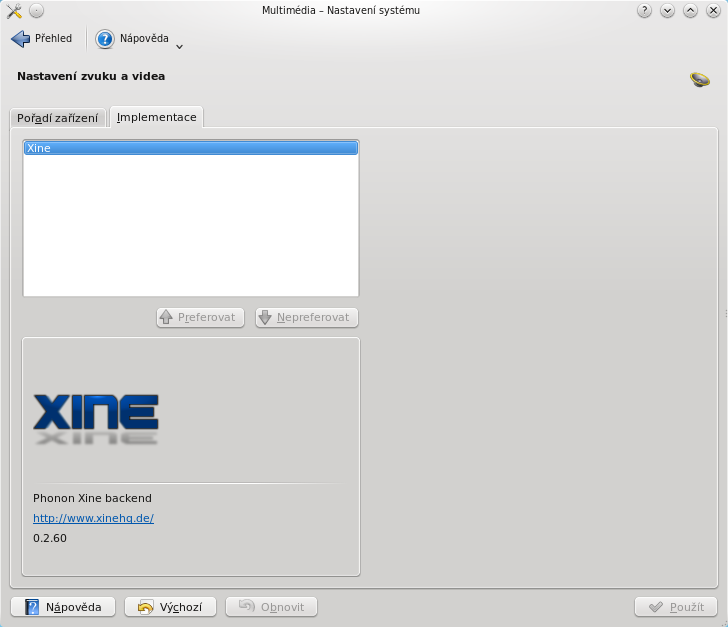Reset settings with the Výchozí button
Screen dimensions: 728x627
click(x=170, y=607)
